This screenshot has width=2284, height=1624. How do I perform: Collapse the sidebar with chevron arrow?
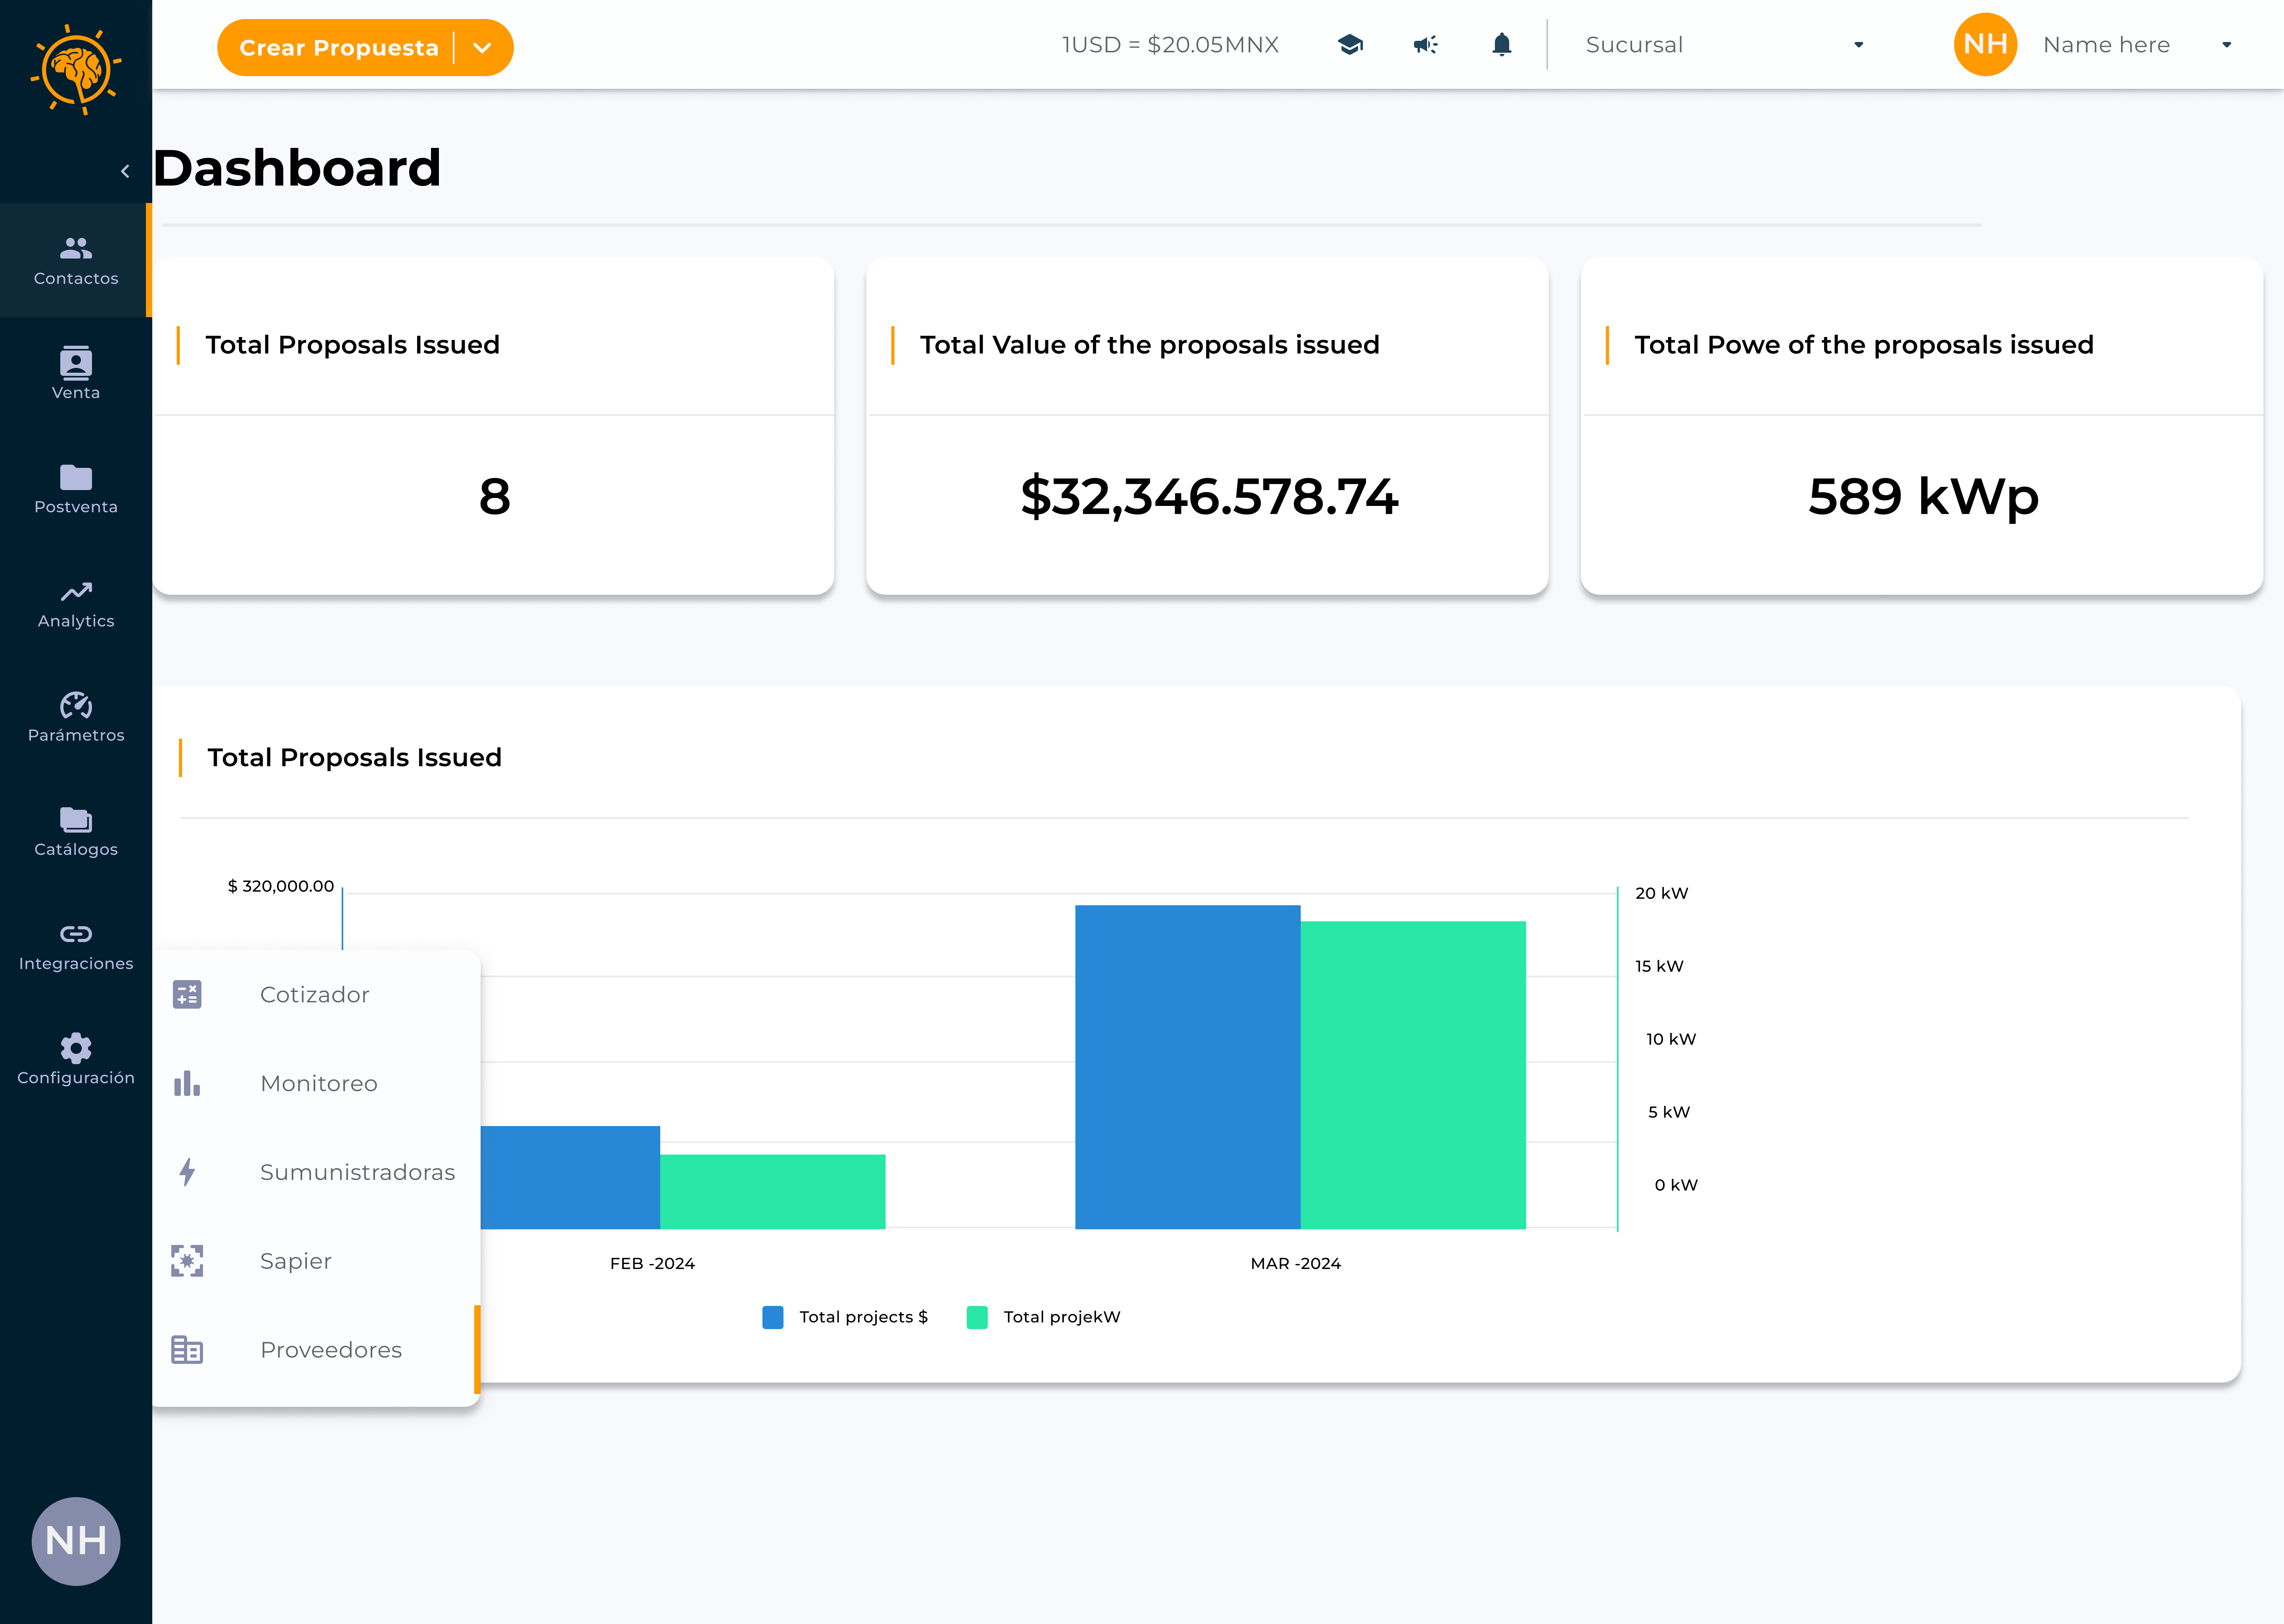pos(125,171)
